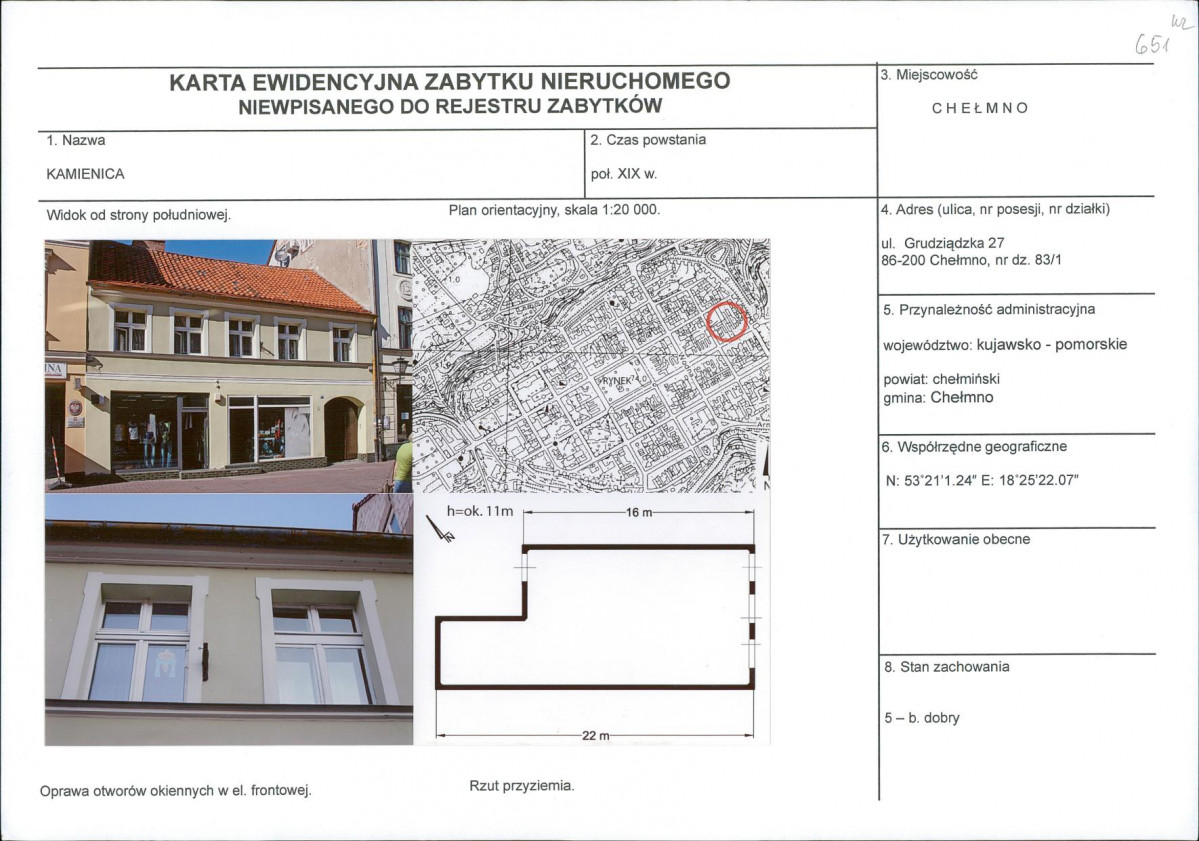Click the '16 m' dimension label
Screen dimensions: 1199x841
pyautogui.click(x=639, y=513)
